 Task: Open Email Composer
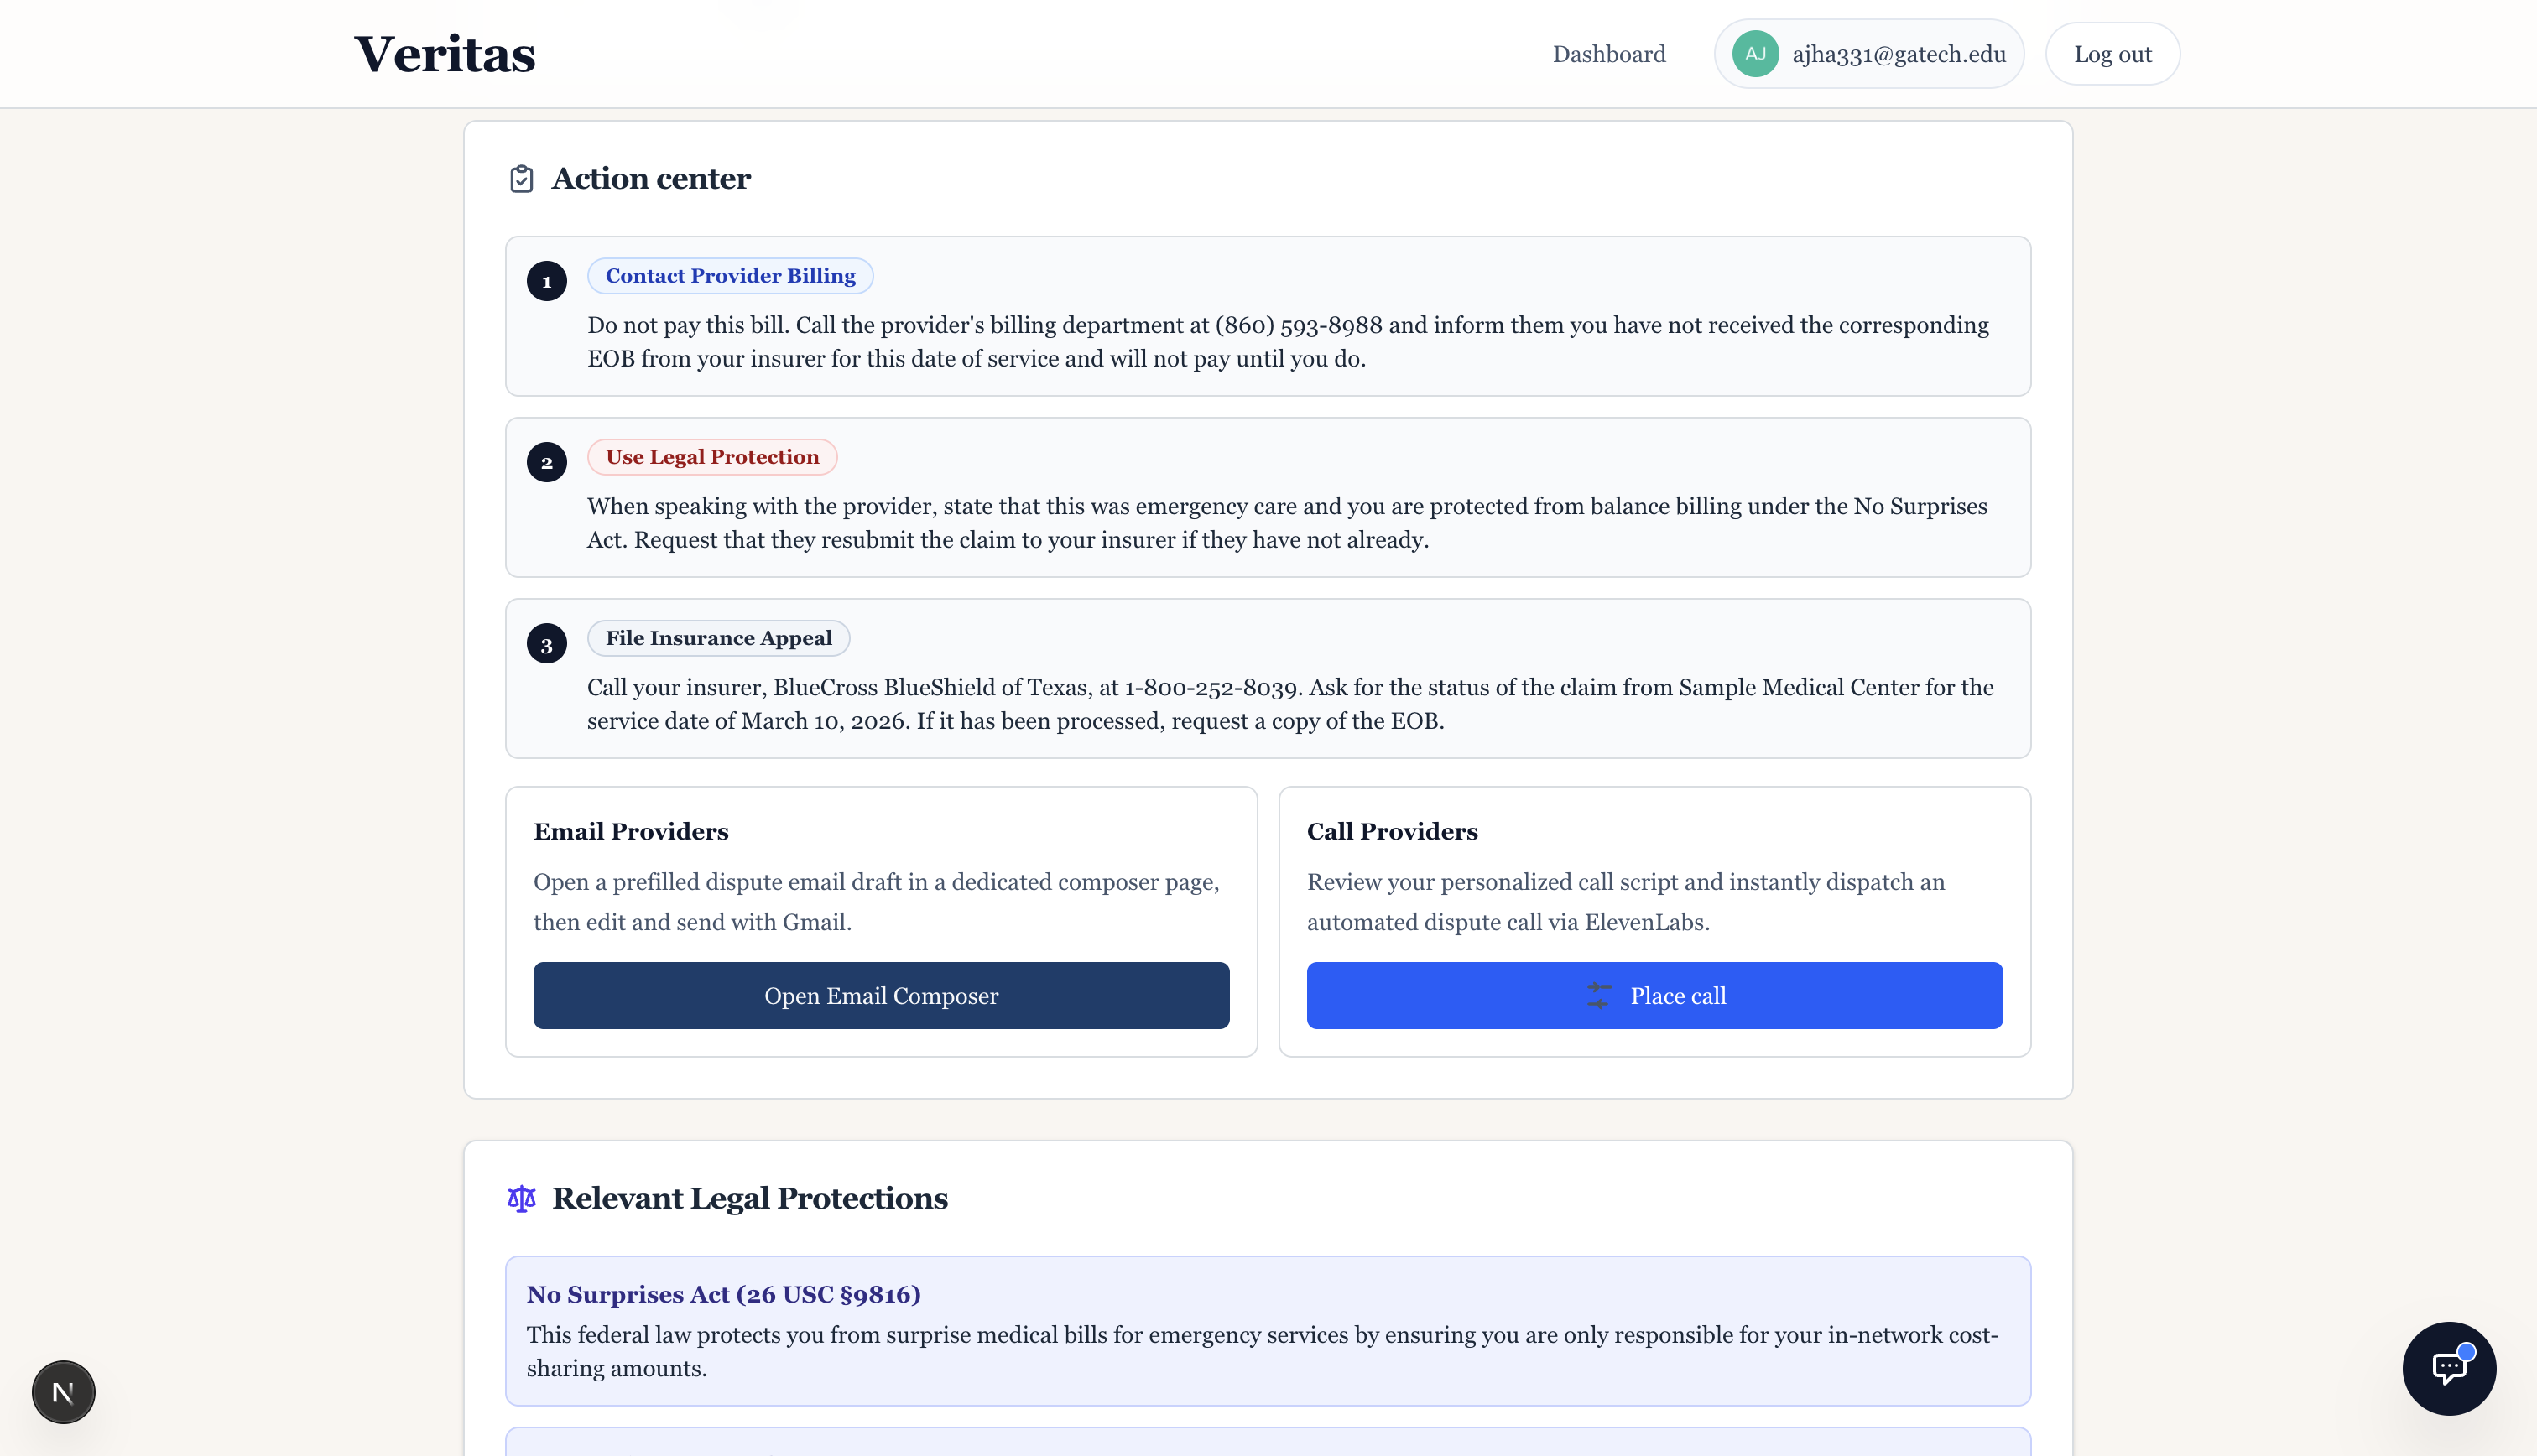(880, 995)
